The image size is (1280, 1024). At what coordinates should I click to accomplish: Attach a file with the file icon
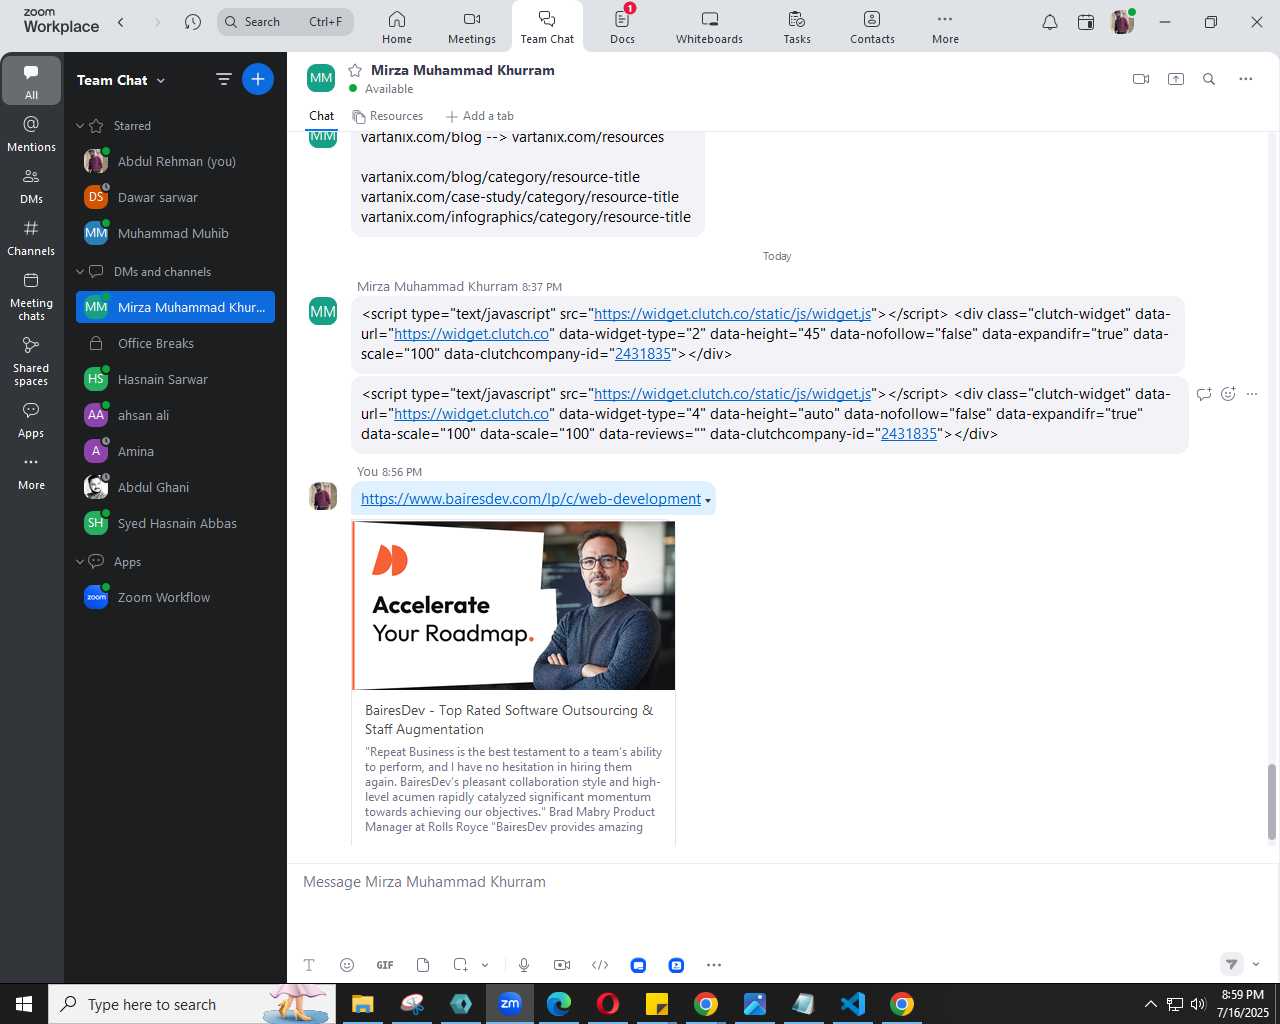423,965
